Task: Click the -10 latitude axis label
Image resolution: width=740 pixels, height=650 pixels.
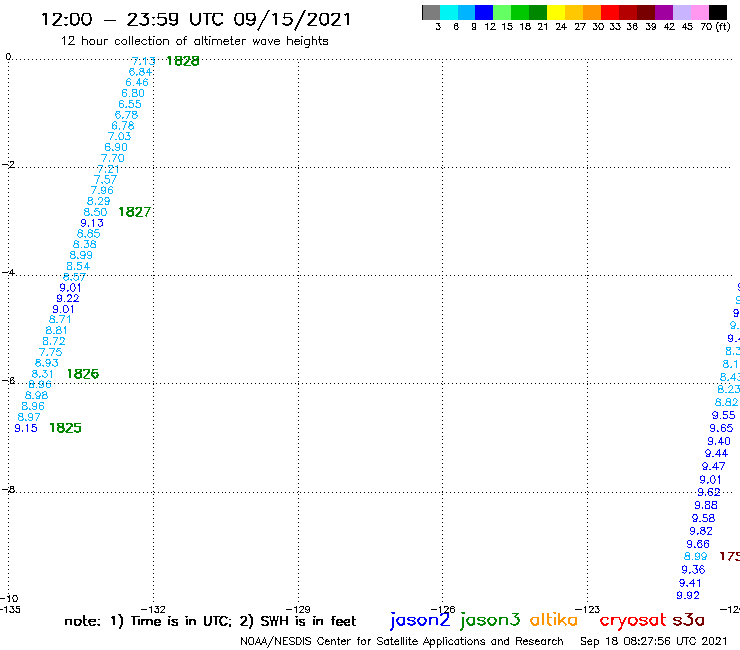Action: click(9, 598)
